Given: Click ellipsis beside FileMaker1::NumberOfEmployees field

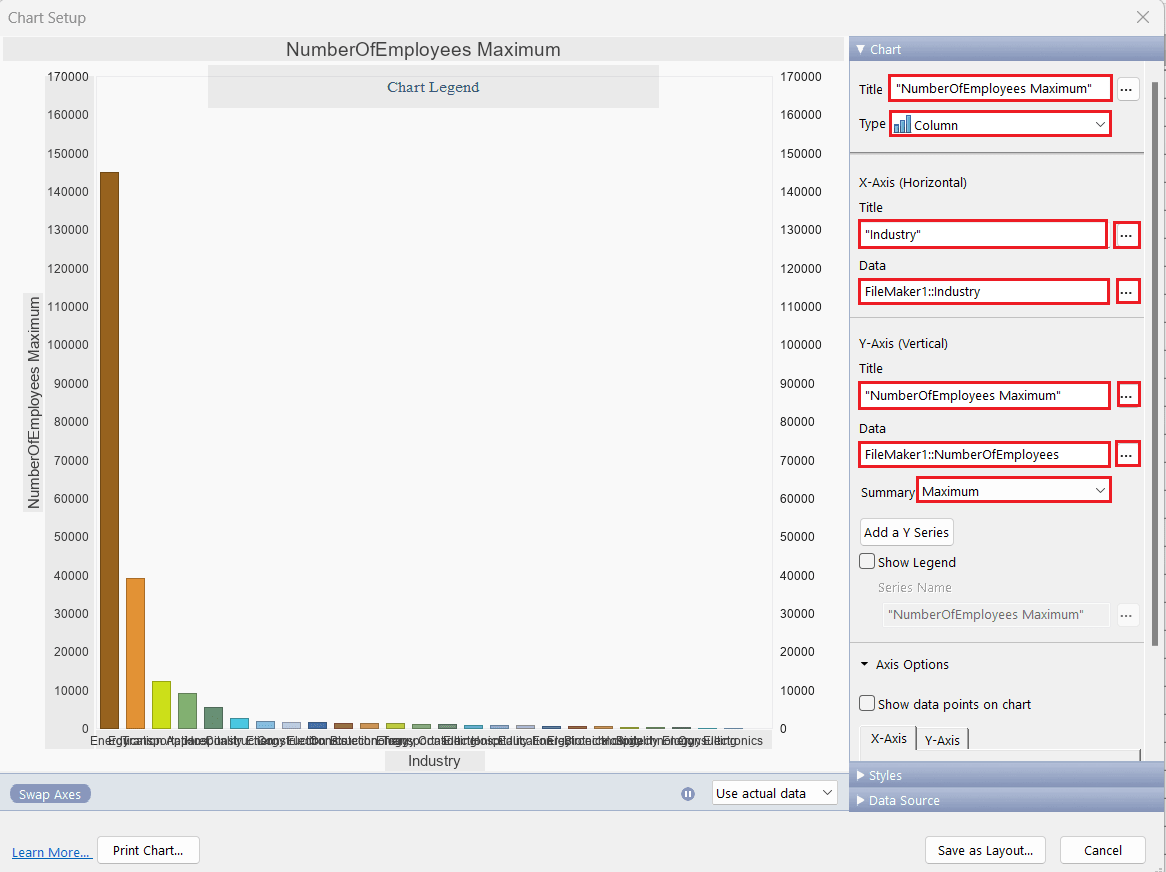Looking at the screenshot, I should tap(1127, 454).
